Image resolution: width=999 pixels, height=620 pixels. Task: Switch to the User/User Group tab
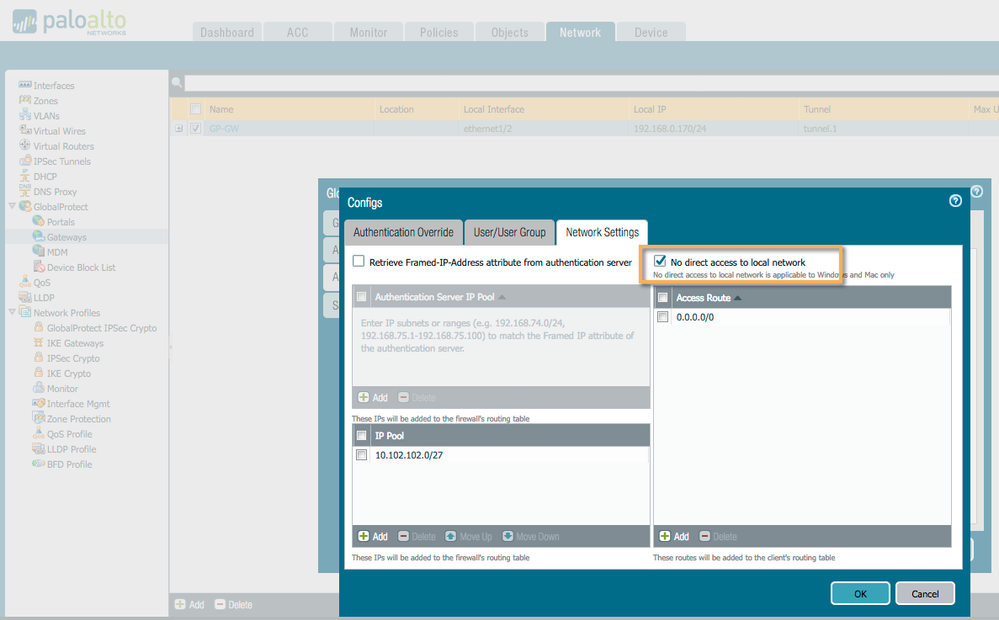[x=509, y=233]
